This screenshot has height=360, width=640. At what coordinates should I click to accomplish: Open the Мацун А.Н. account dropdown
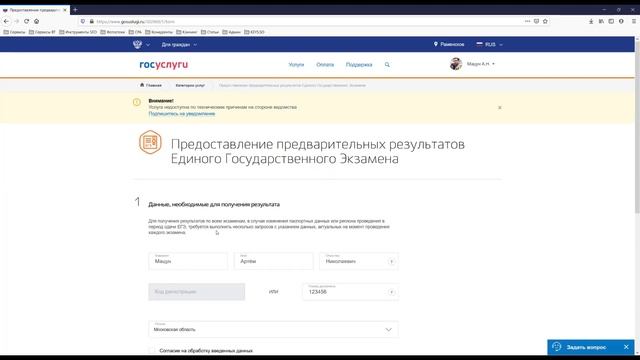(x=480, y=64)
